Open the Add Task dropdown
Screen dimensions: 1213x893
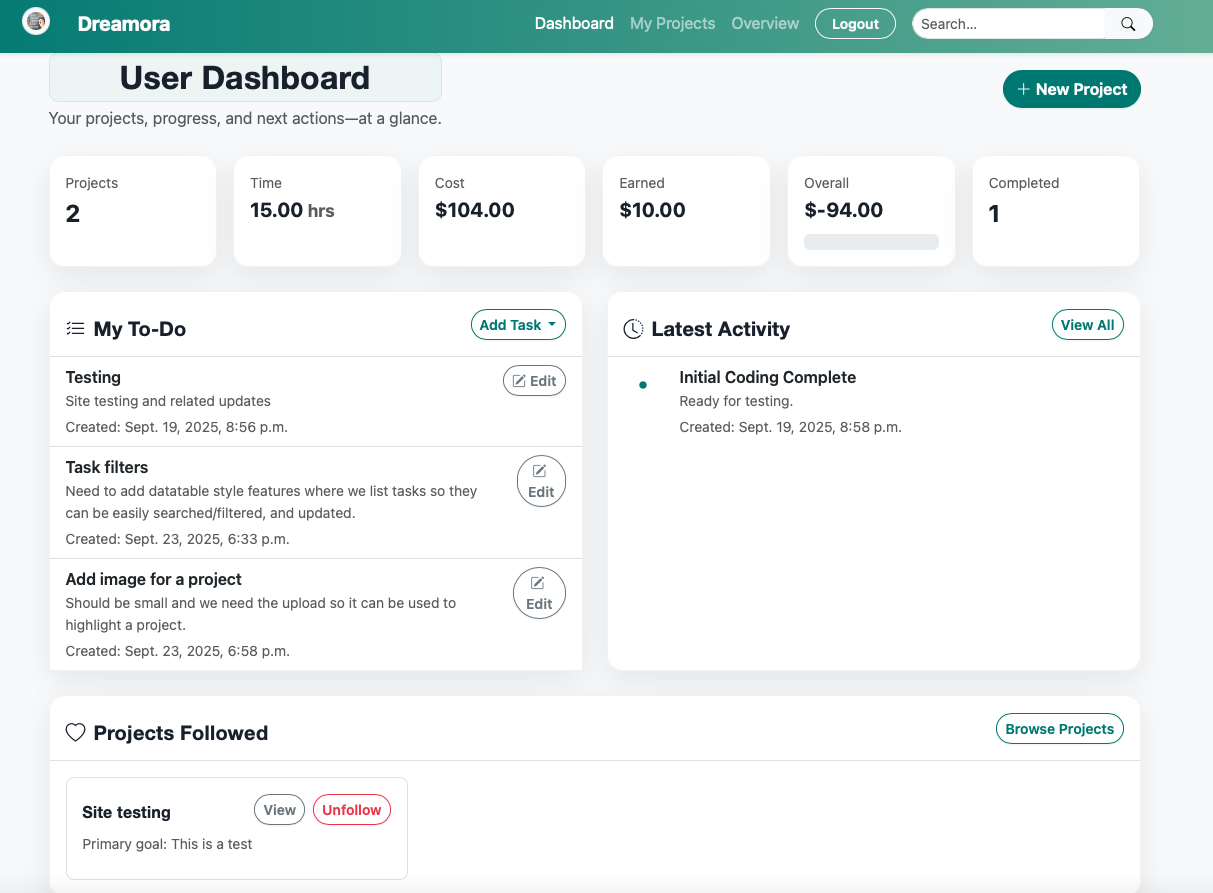coord(518,324)
